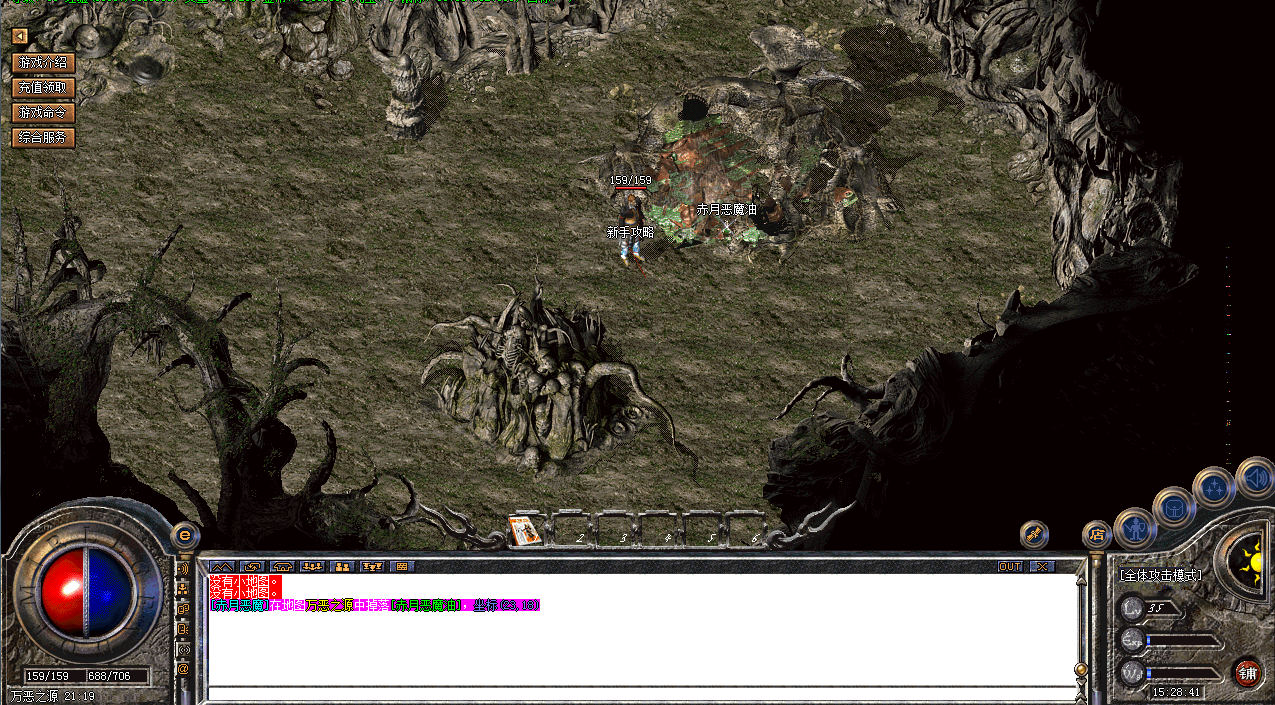
Task: Click the 店 shop round icon
Action: (x=1097, y=535)
